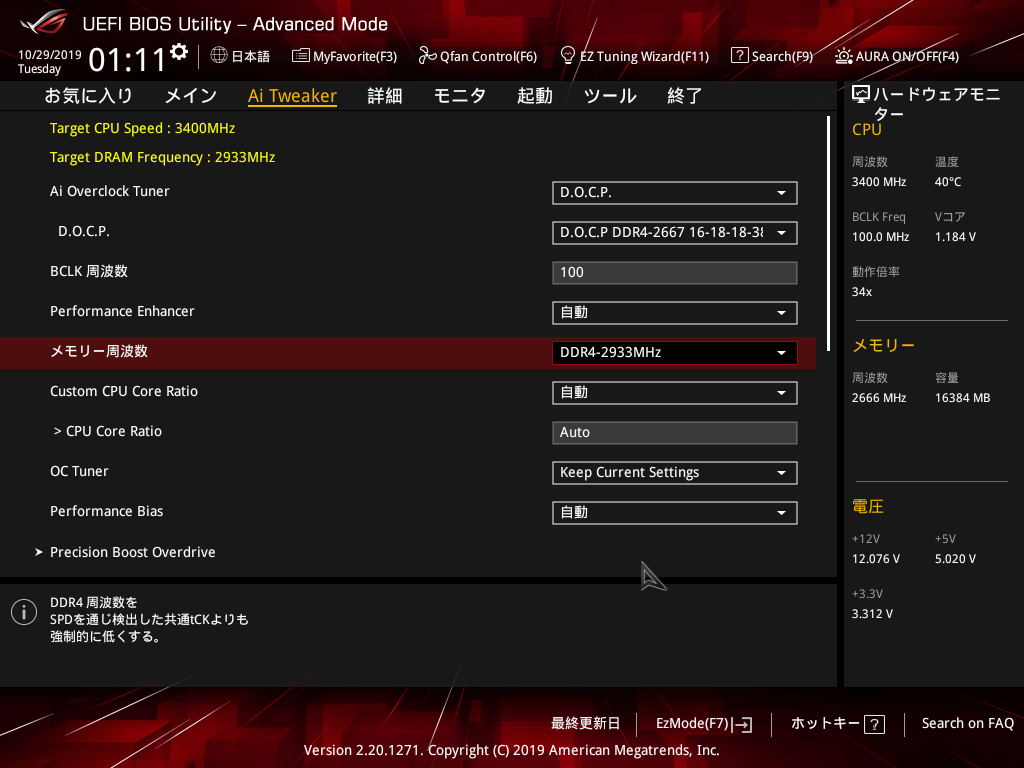Click the hardware monitor screen icon
This screenshot has width=1024, height=768.
[861, 95]
